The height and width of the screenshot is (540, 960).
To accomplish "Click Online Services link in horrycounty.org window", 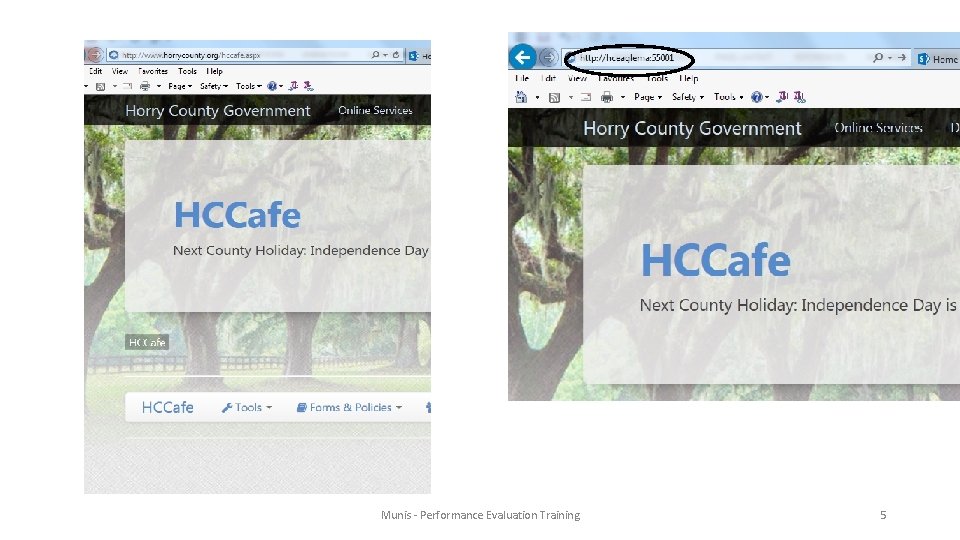I will click(x=375, y=110).
